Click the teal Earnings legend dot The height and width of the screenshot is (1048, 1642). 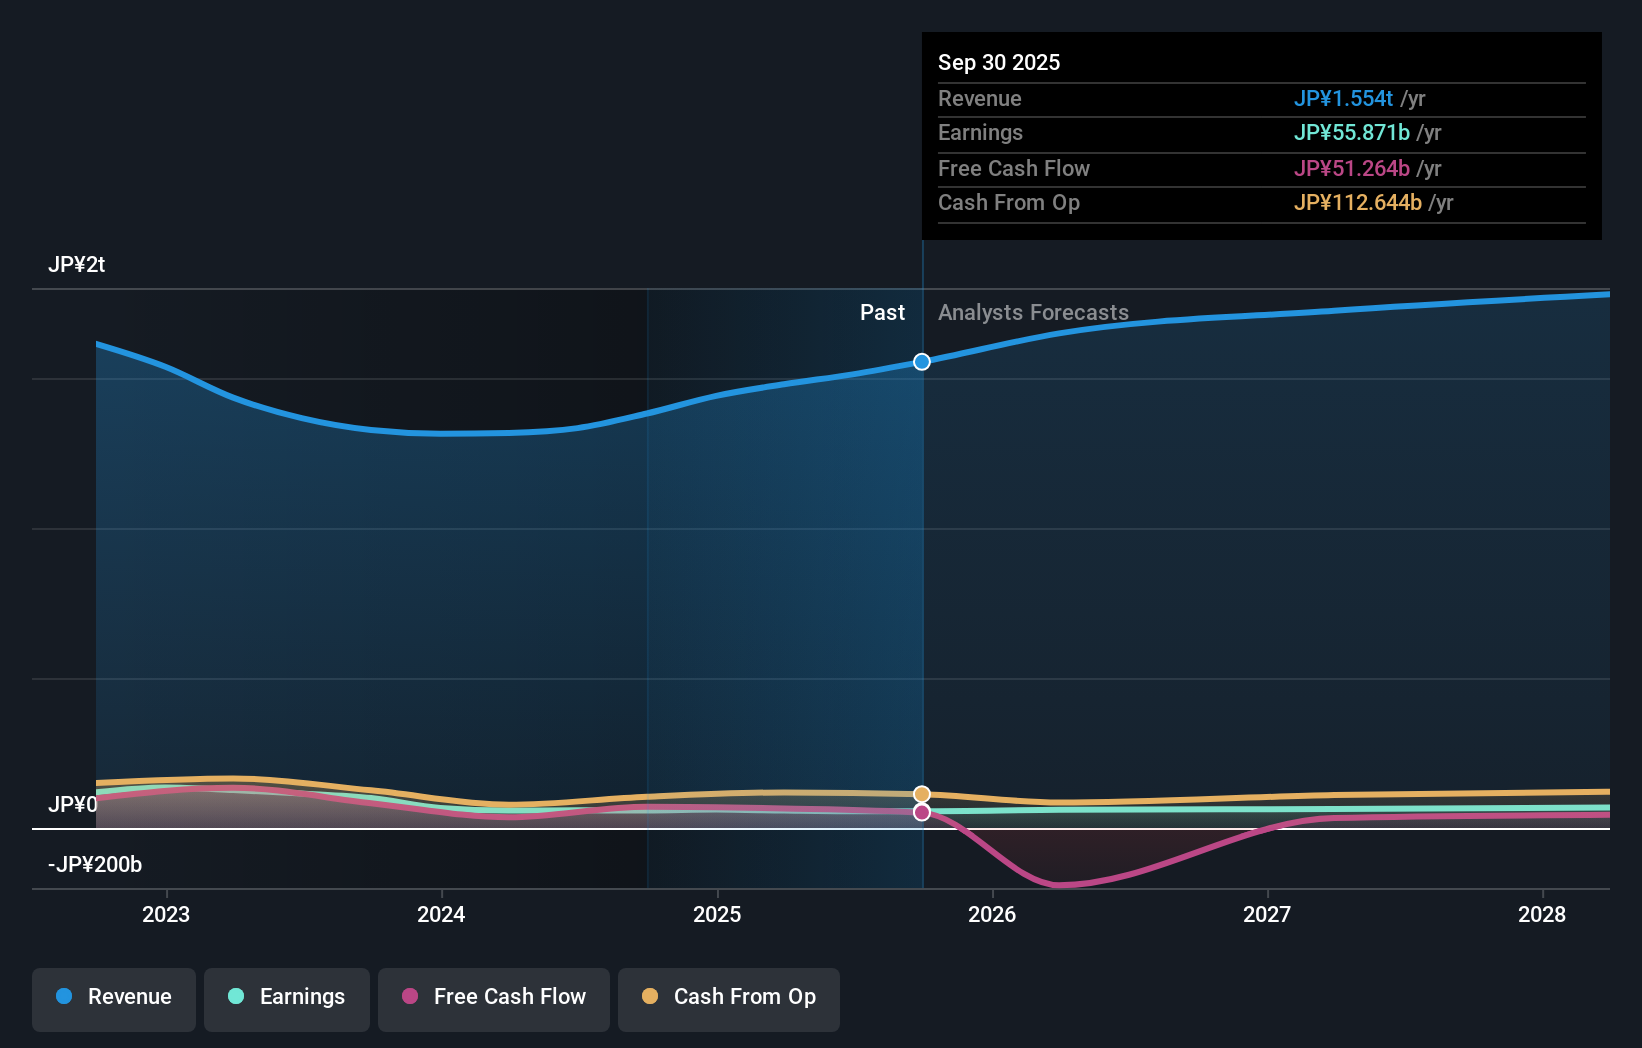[x=236, y=996]
